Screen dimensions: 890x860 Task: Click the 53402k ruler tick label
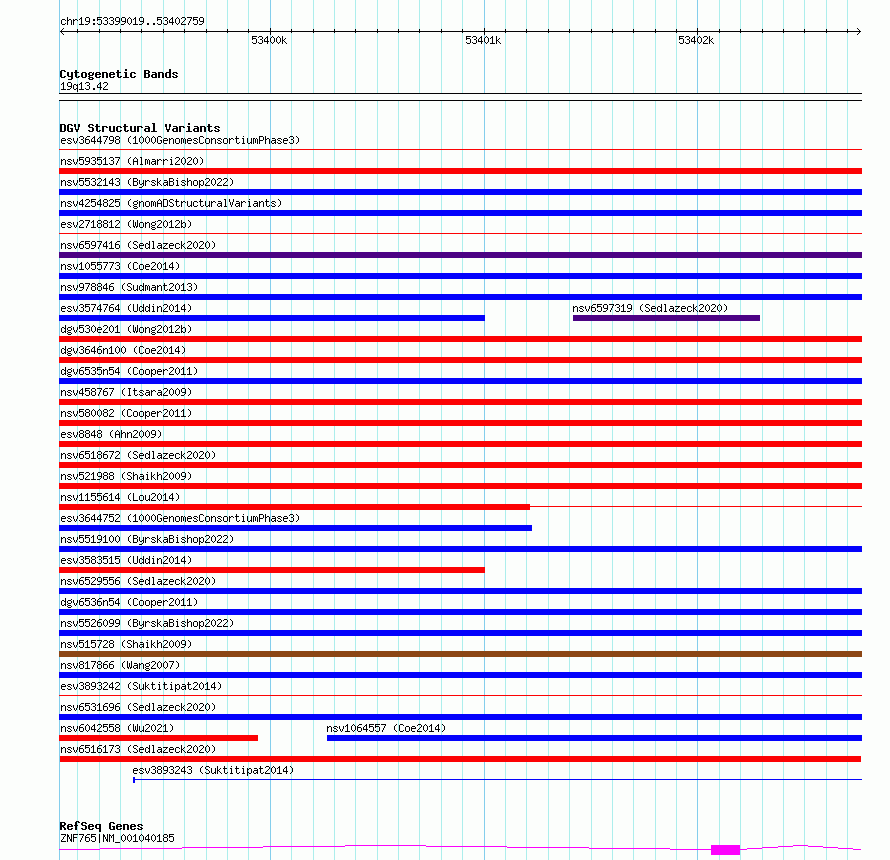tap(696, 40)
